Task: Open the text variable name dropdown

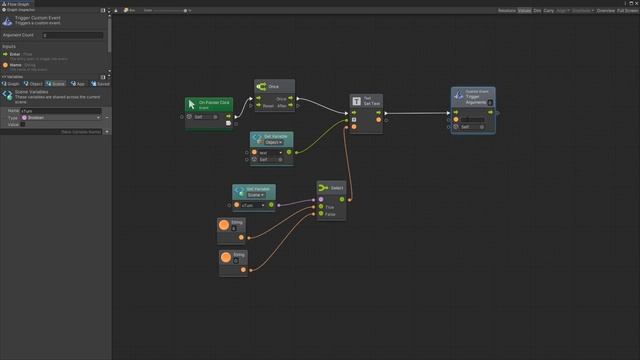Action: [x=270, y=153]
